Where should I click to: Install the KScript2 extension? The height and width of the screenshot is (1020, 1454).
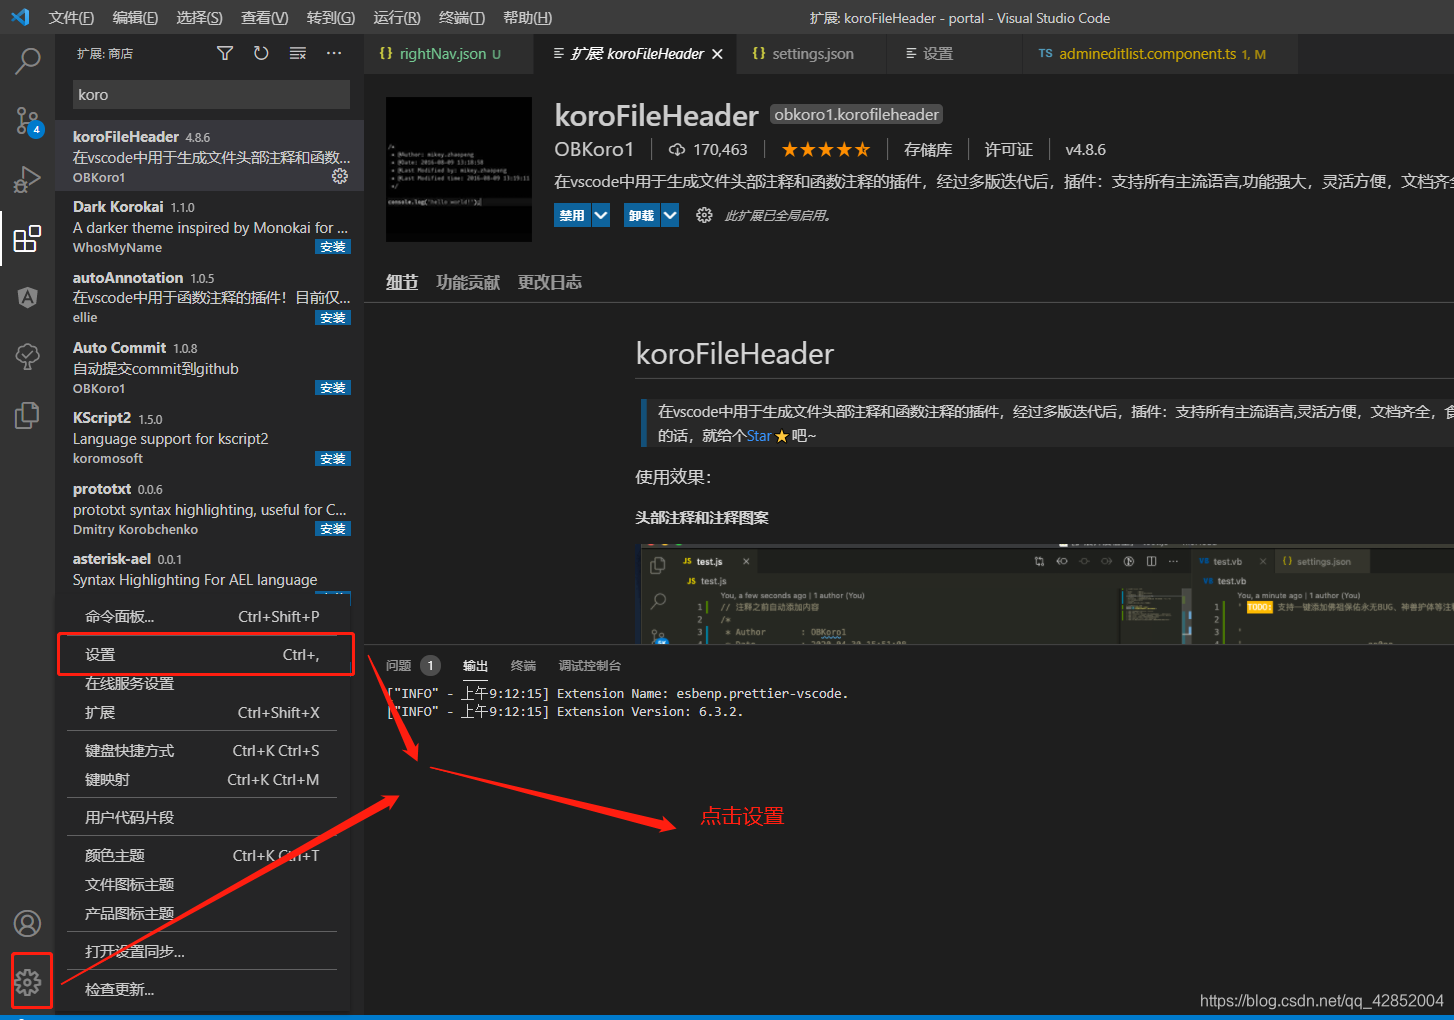[x=333, y=459]
